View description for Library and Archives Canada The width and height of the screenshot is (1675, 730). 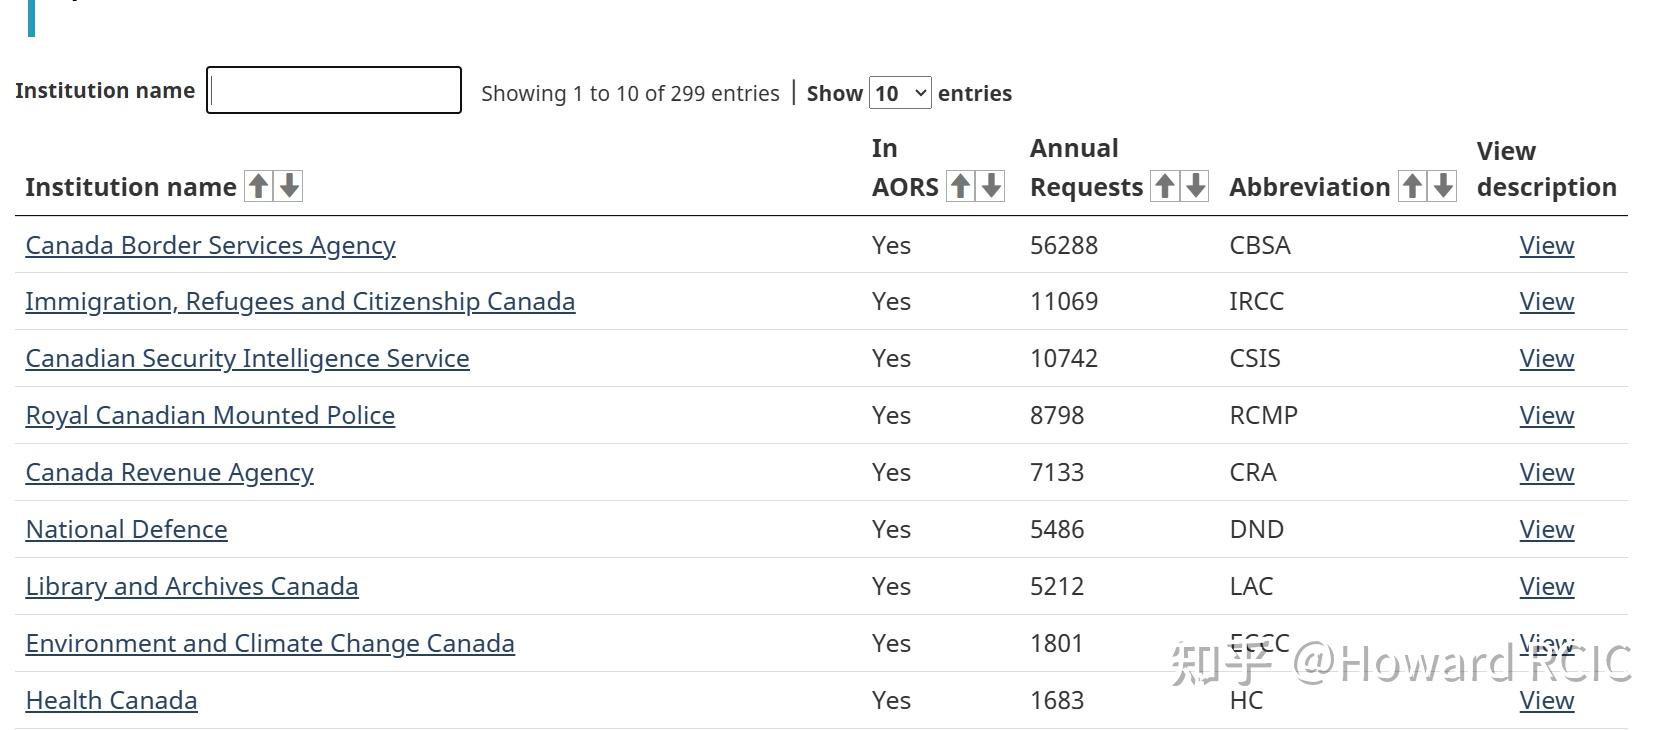[1546, 586]
